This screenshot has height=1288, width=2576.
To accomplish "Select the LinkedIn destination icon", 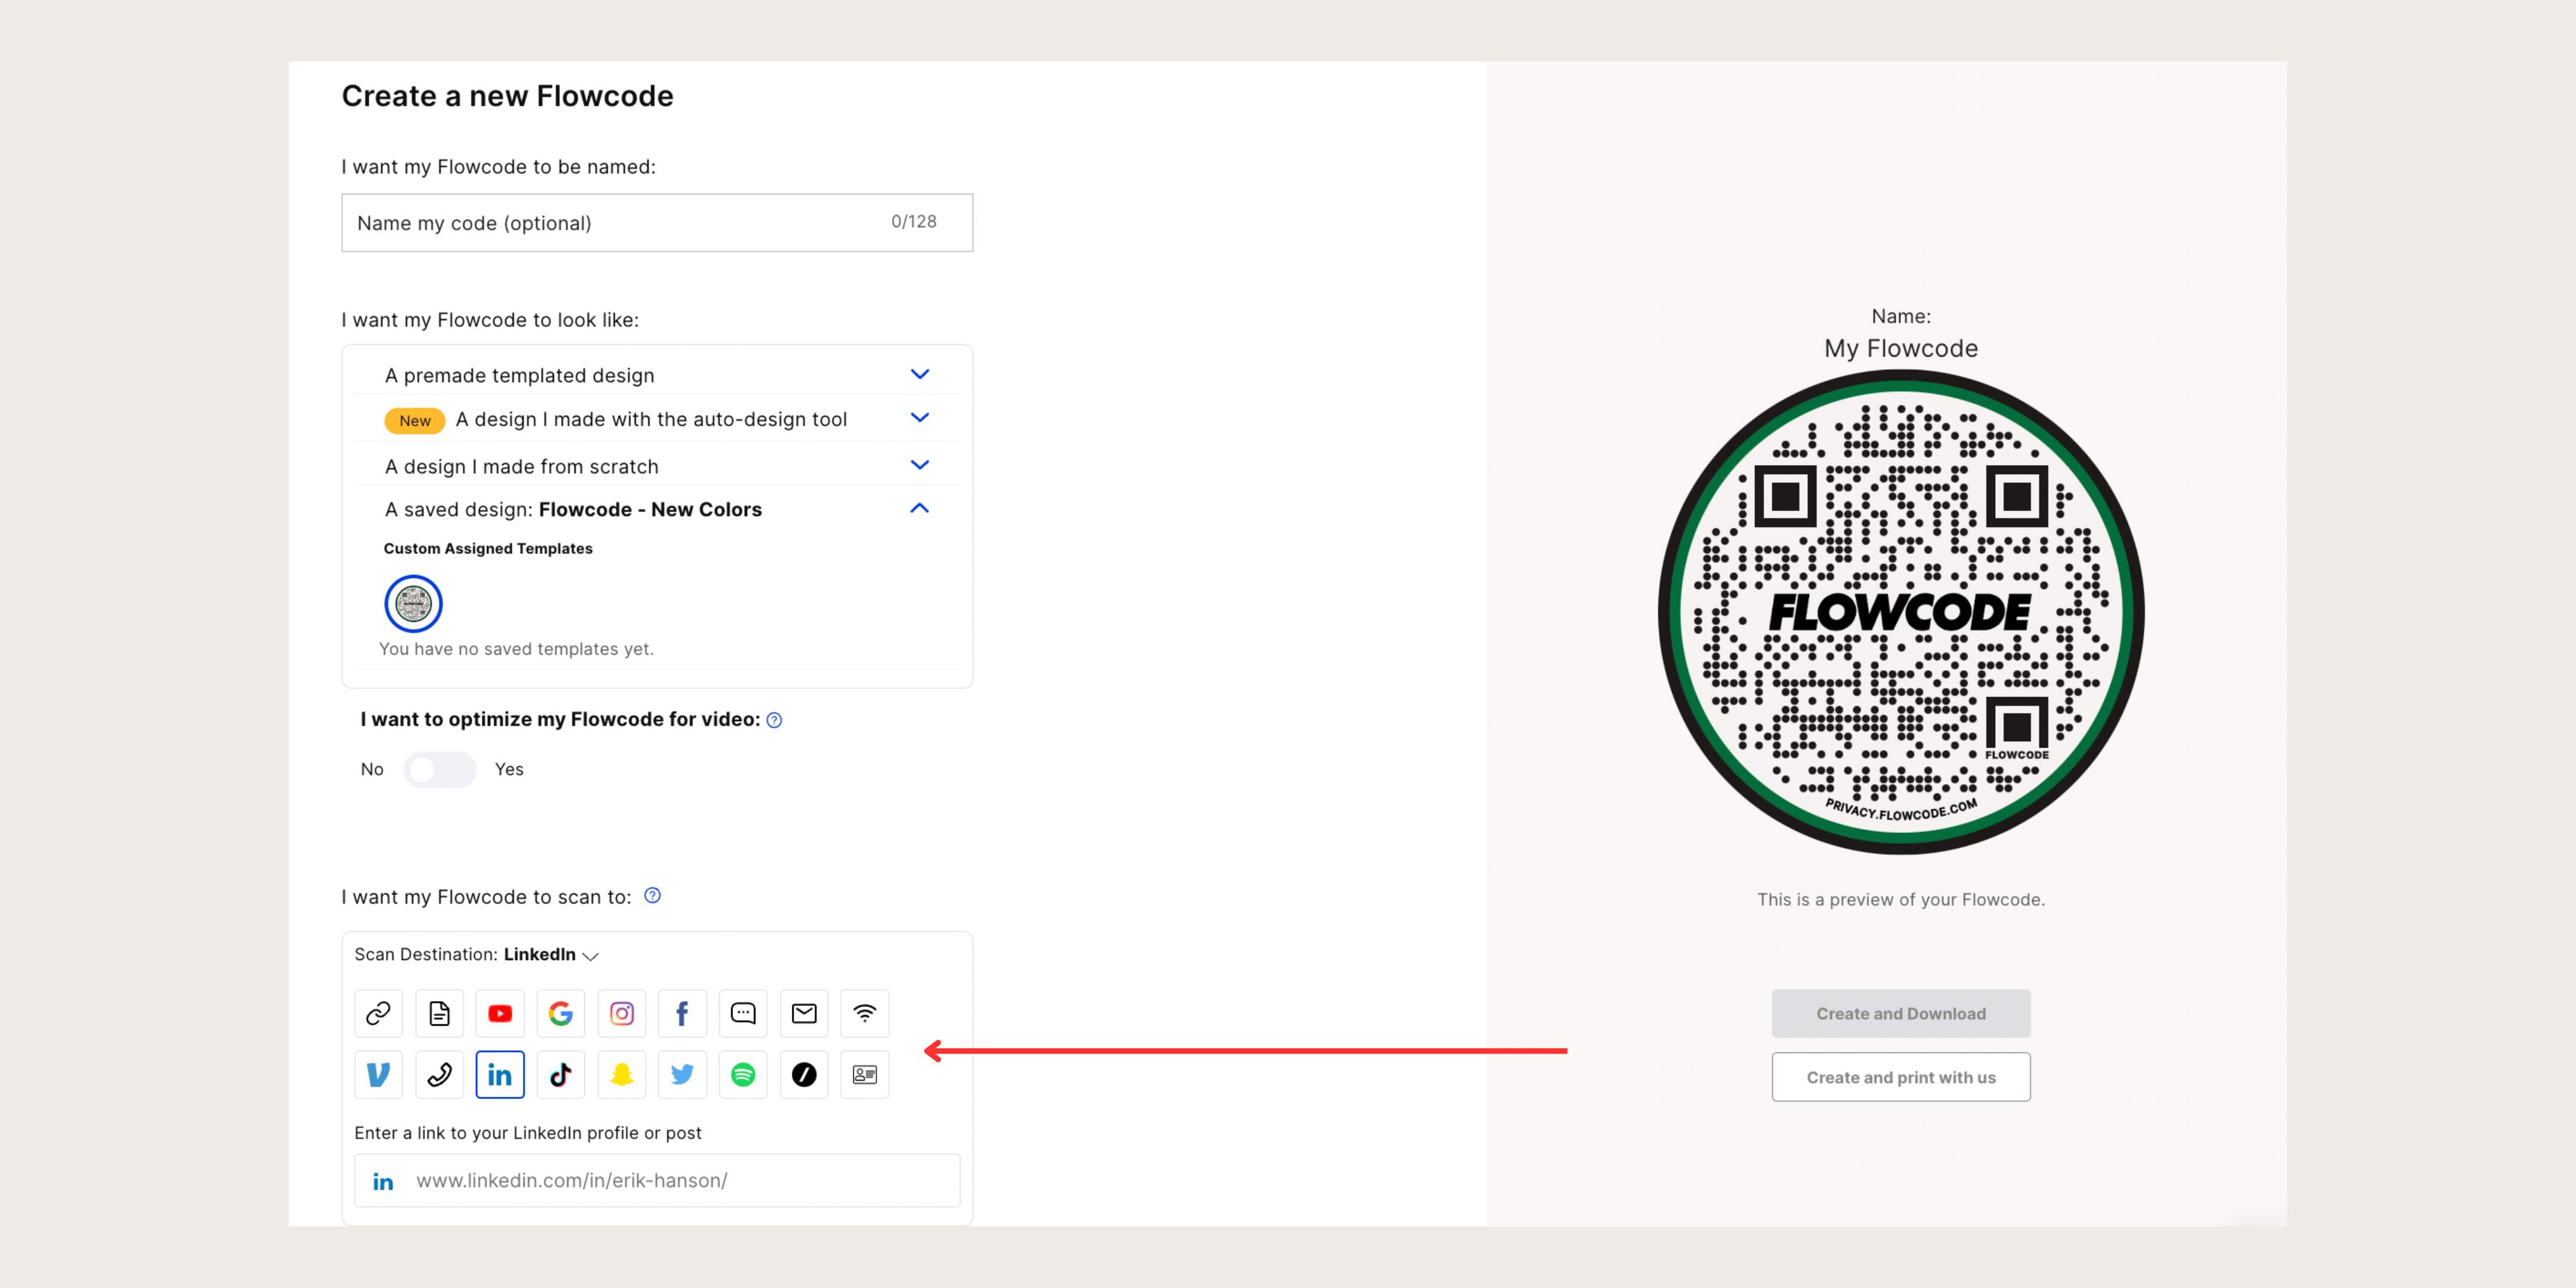I will [500, 1075].
